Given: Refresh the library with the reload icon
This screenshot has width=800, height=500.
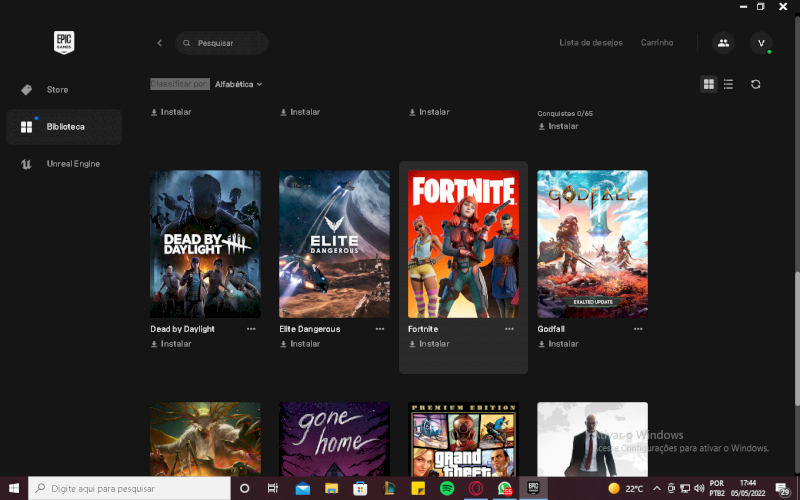Looking at the screenshot, I should pyautogui.click(x=756, y=84).
